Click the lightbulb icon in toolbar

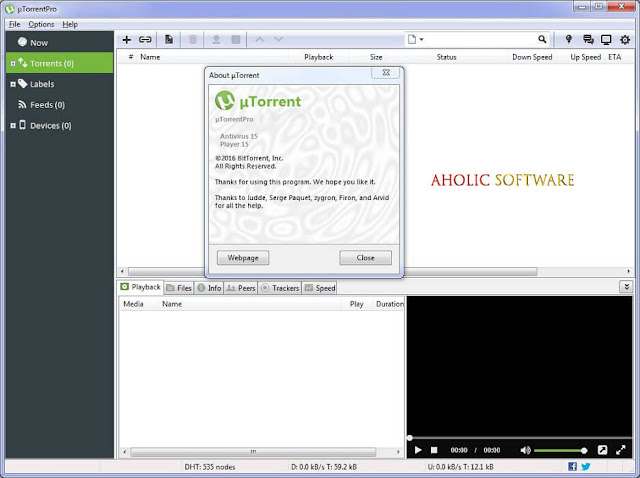coord(568,39)
